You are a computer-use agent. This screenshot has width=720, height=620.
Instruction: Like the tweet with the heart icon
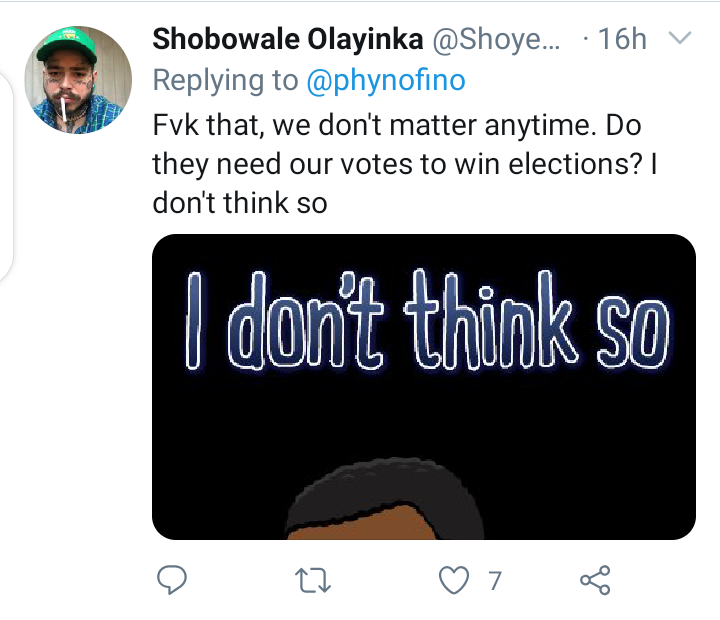[x=455, y=579]
